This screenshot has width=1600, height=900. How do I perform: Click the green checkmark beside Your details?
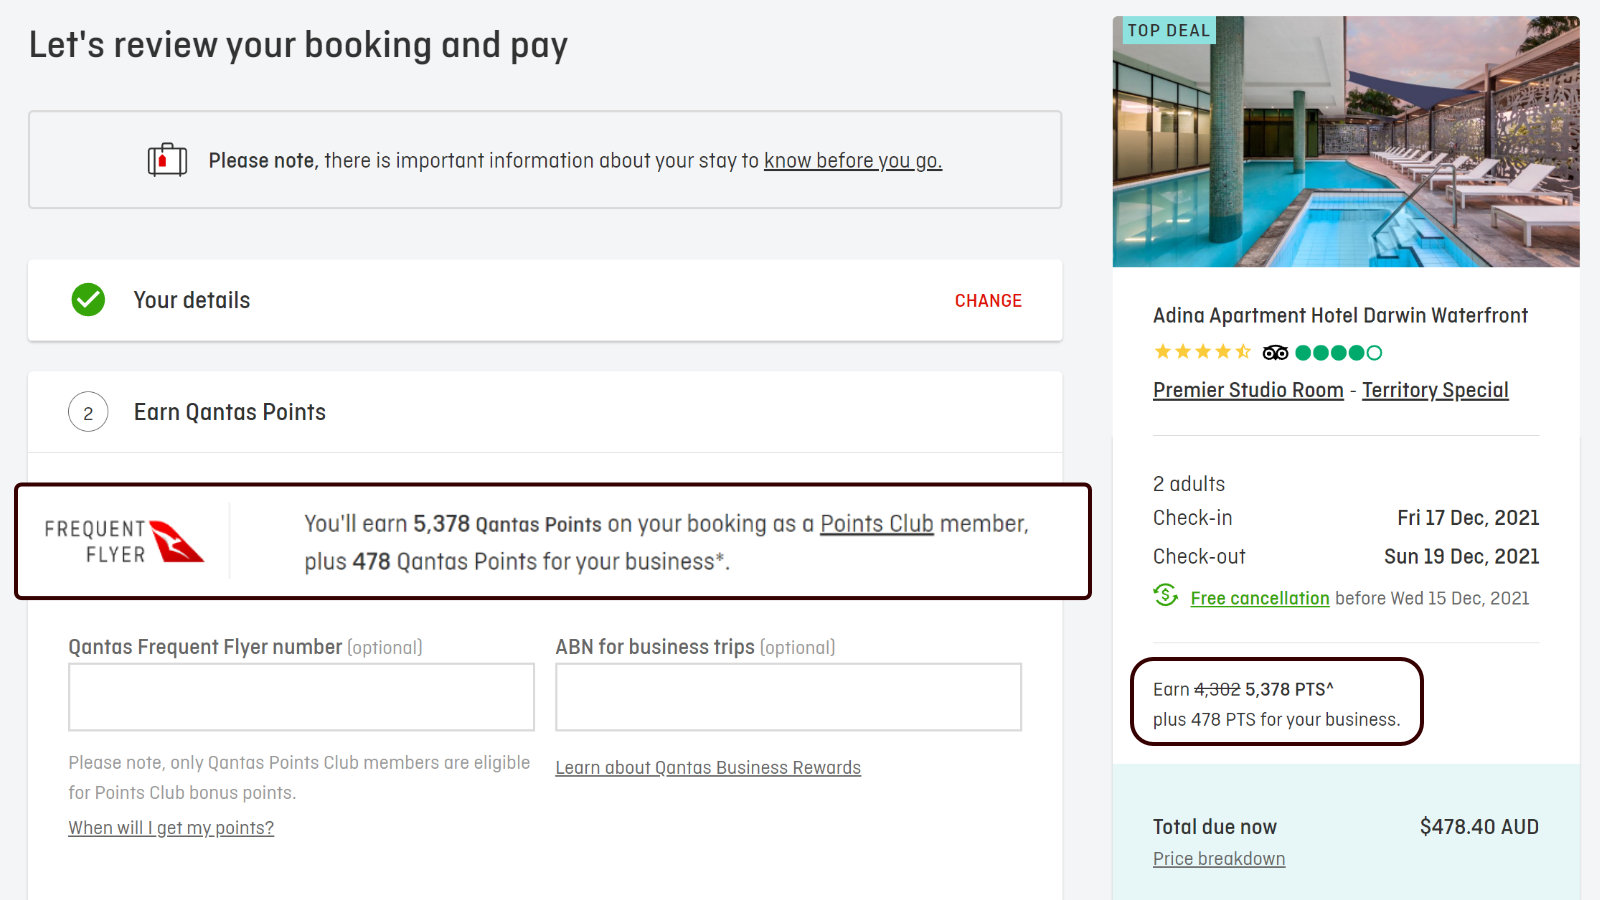pos(88,299)
